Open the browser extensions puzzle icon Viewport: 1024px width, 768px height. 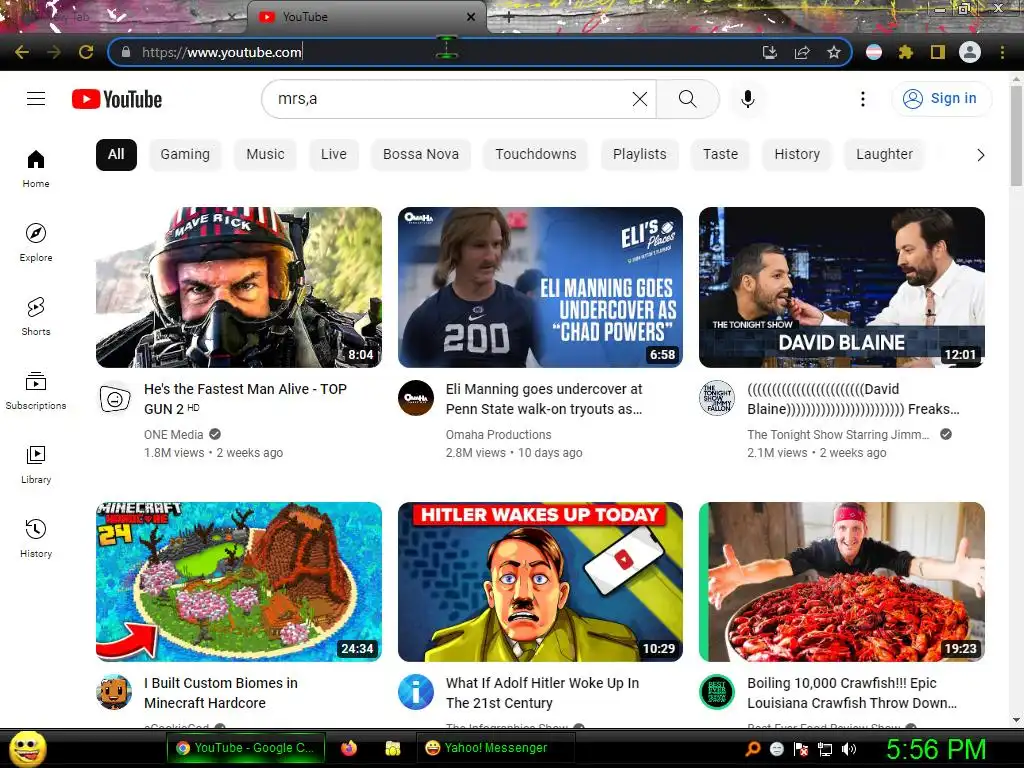tap(906, 52)
